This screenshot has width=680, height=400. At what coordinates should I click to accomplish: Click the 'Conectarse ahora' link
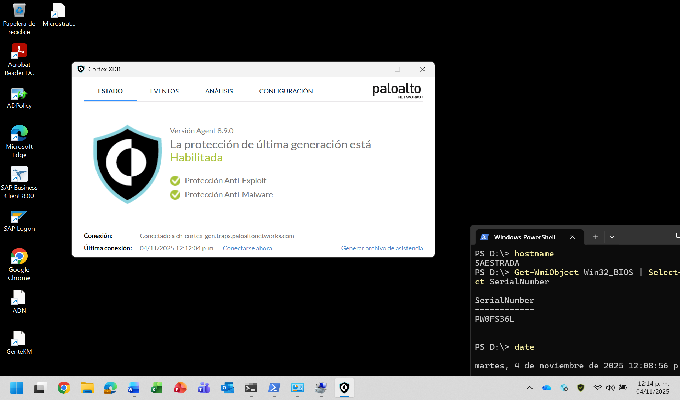pos(247,248)
